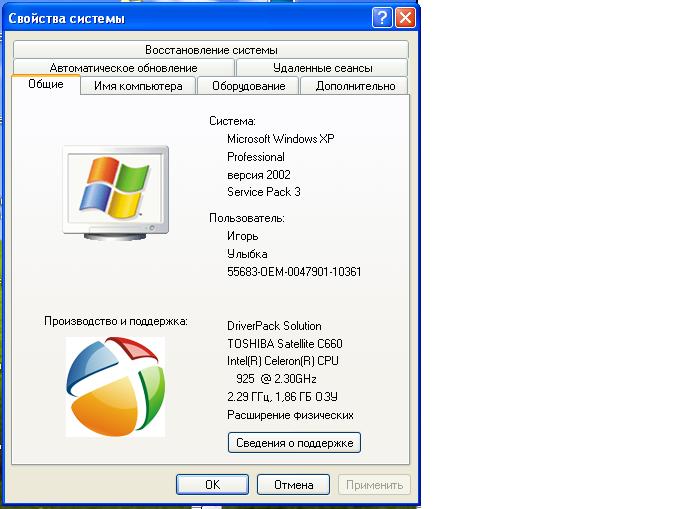Open Сведения о поддержке
This screenshot has height=509, width=683.
[294, 442]
